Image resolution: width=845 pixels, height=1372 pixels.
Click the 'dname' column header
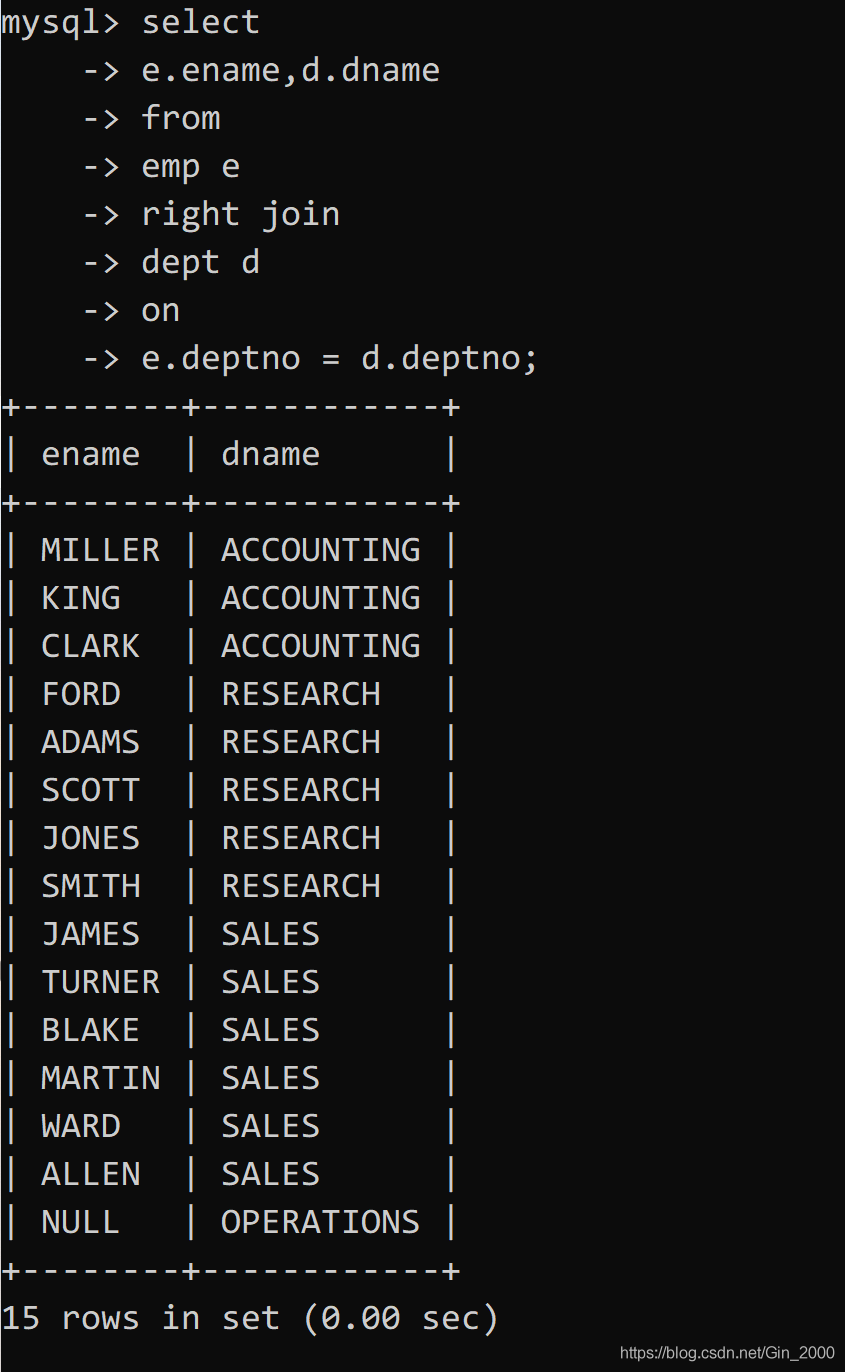pyautogui.click(x=270, y=454)
